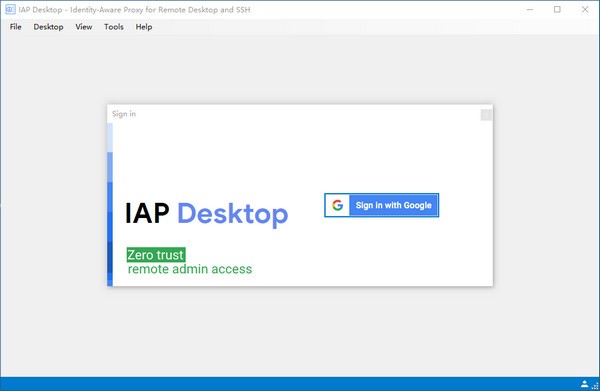Click the IAP Desktop app icon in title bar
The image size is (600, 391).
(10, 10)
